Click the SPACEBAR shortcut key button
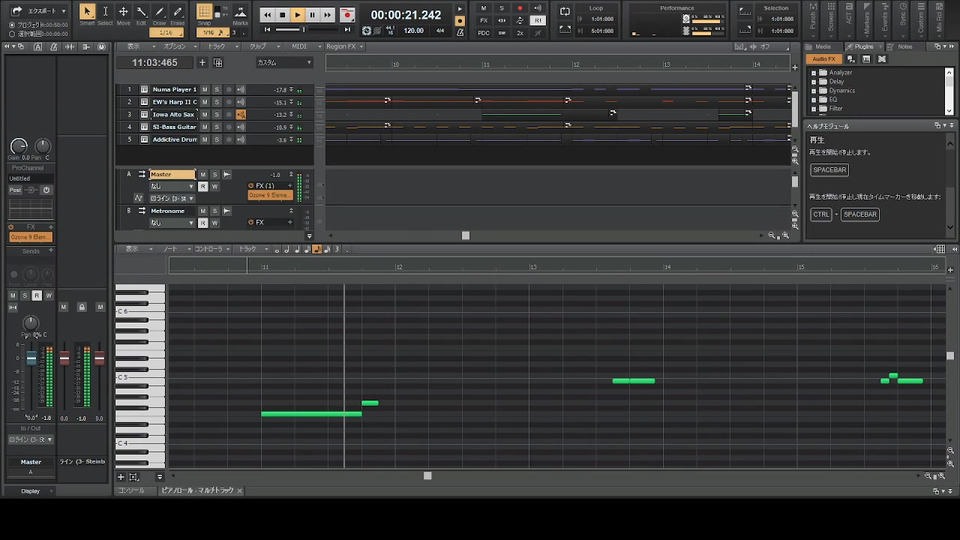The width and height of the screenshot is (960, 540). (x=829, y=170)
